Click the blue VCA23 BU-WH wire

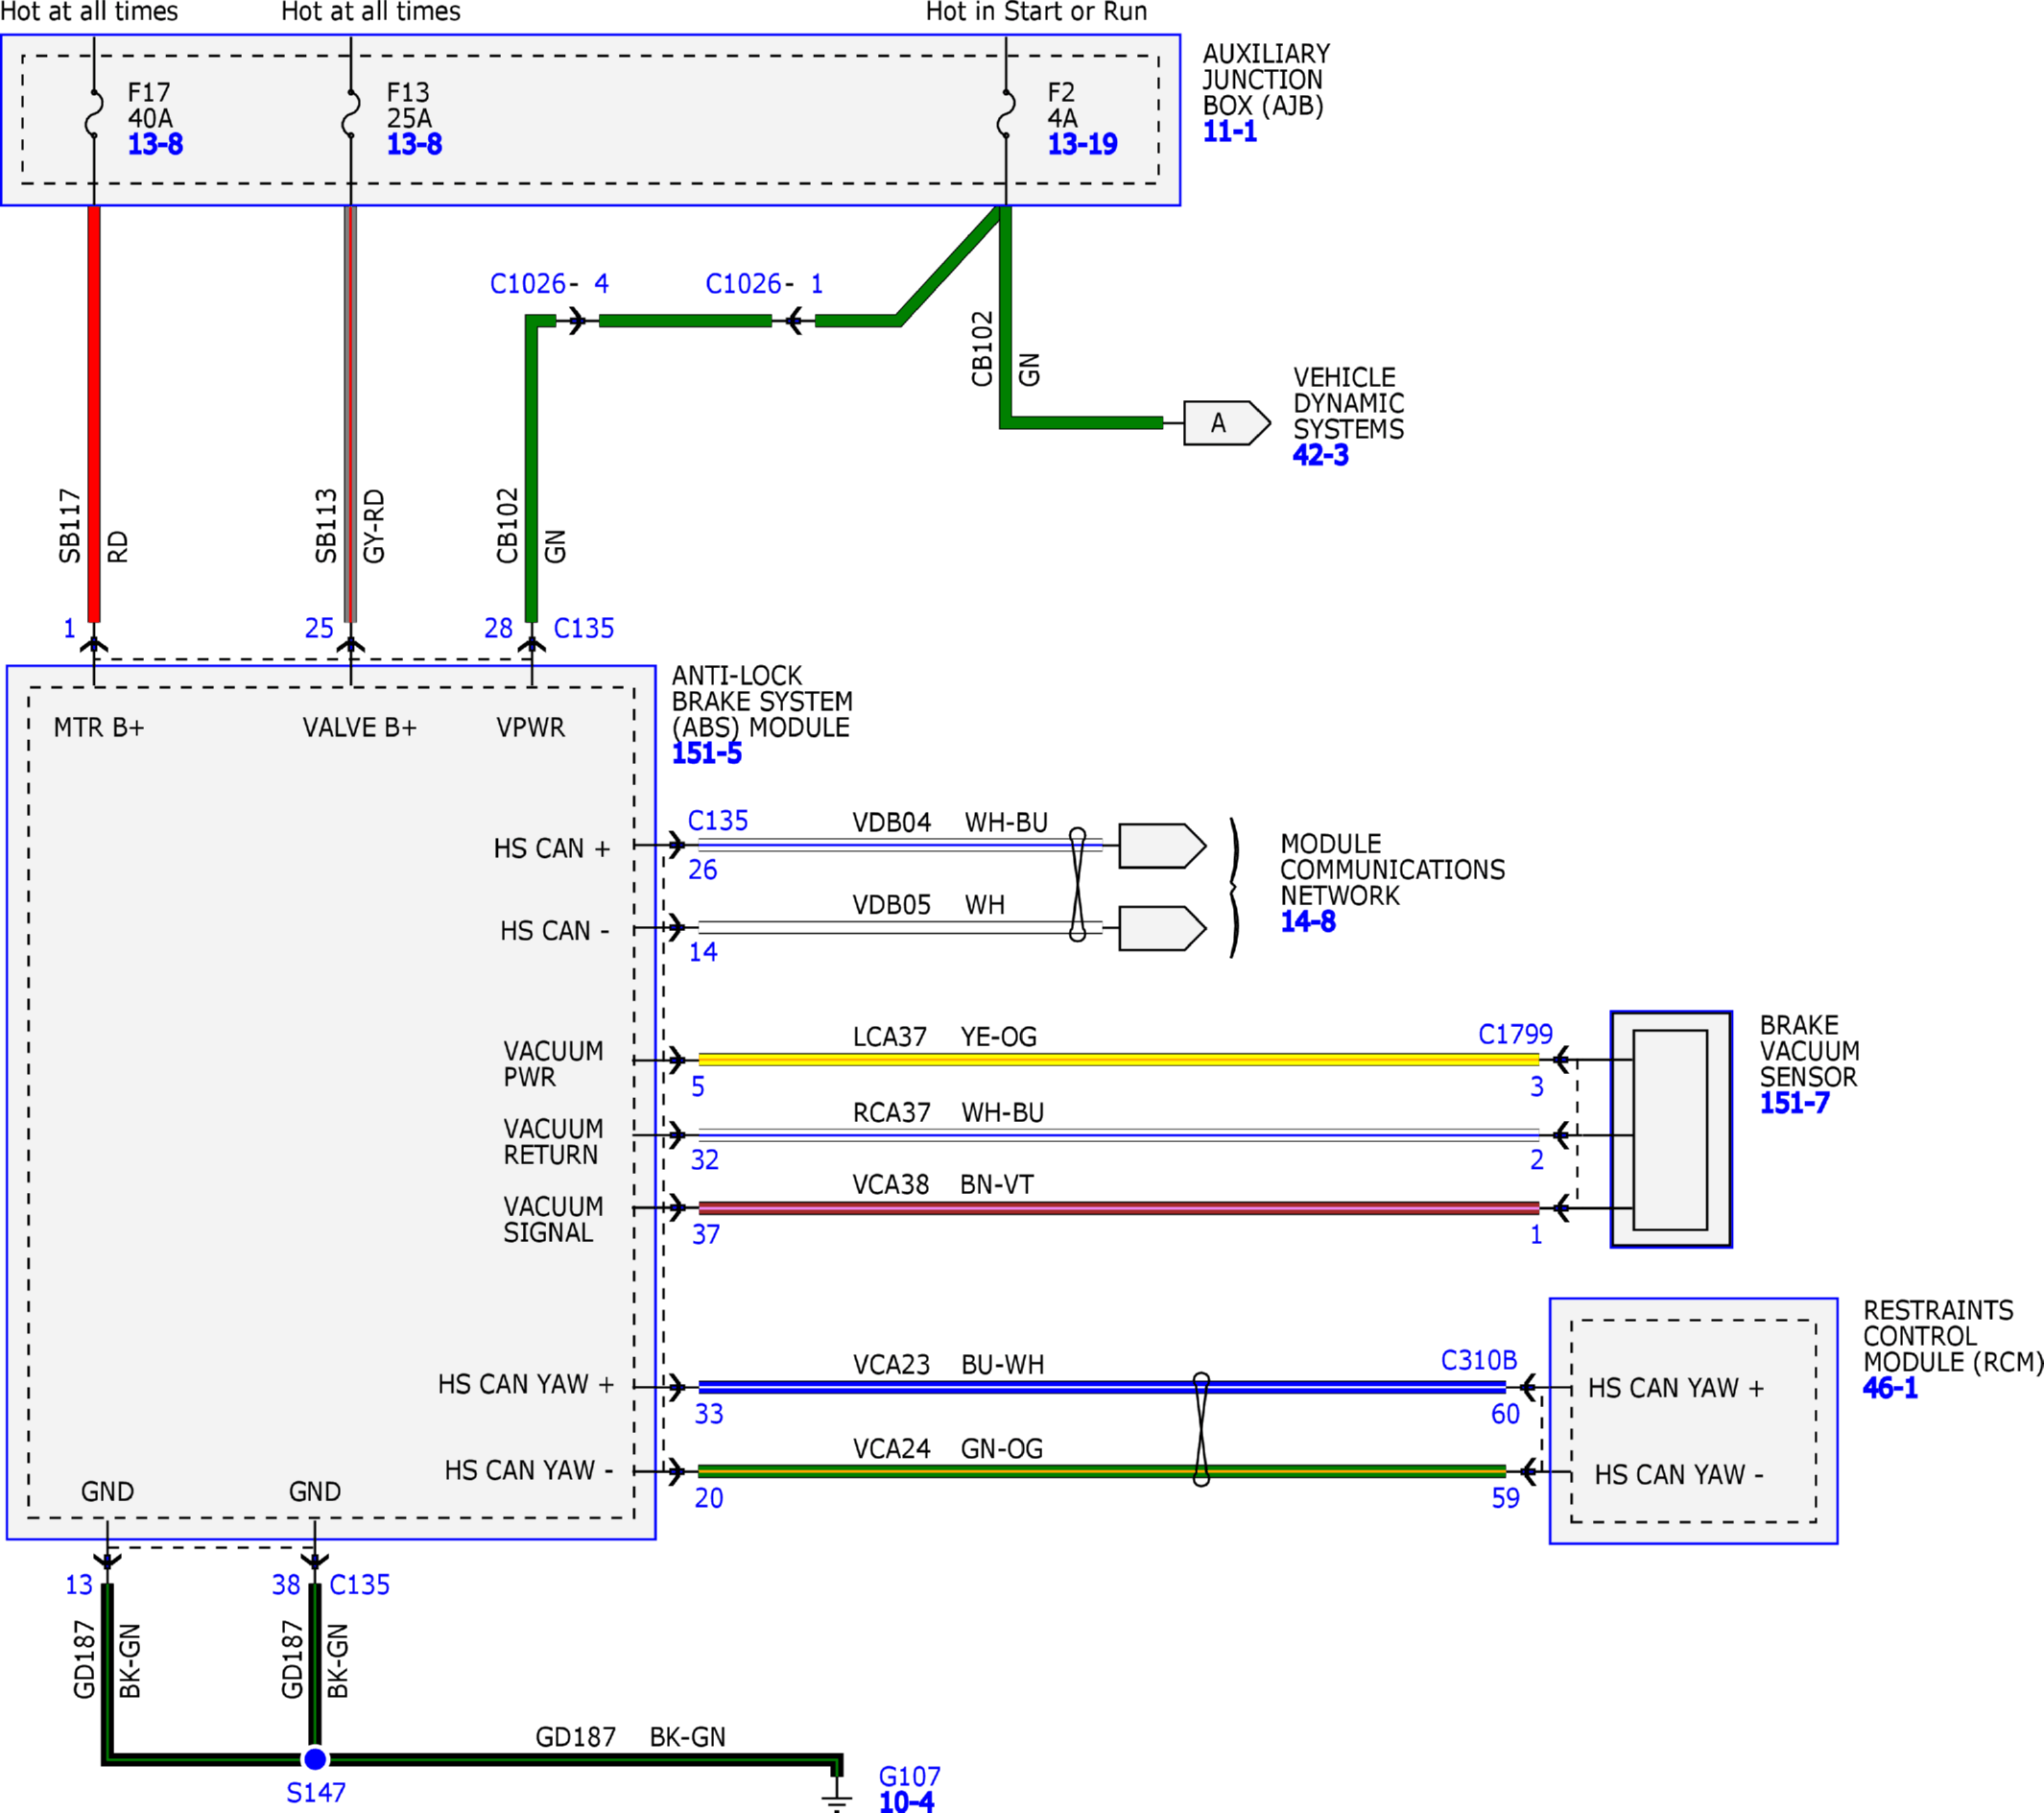1102,1387
